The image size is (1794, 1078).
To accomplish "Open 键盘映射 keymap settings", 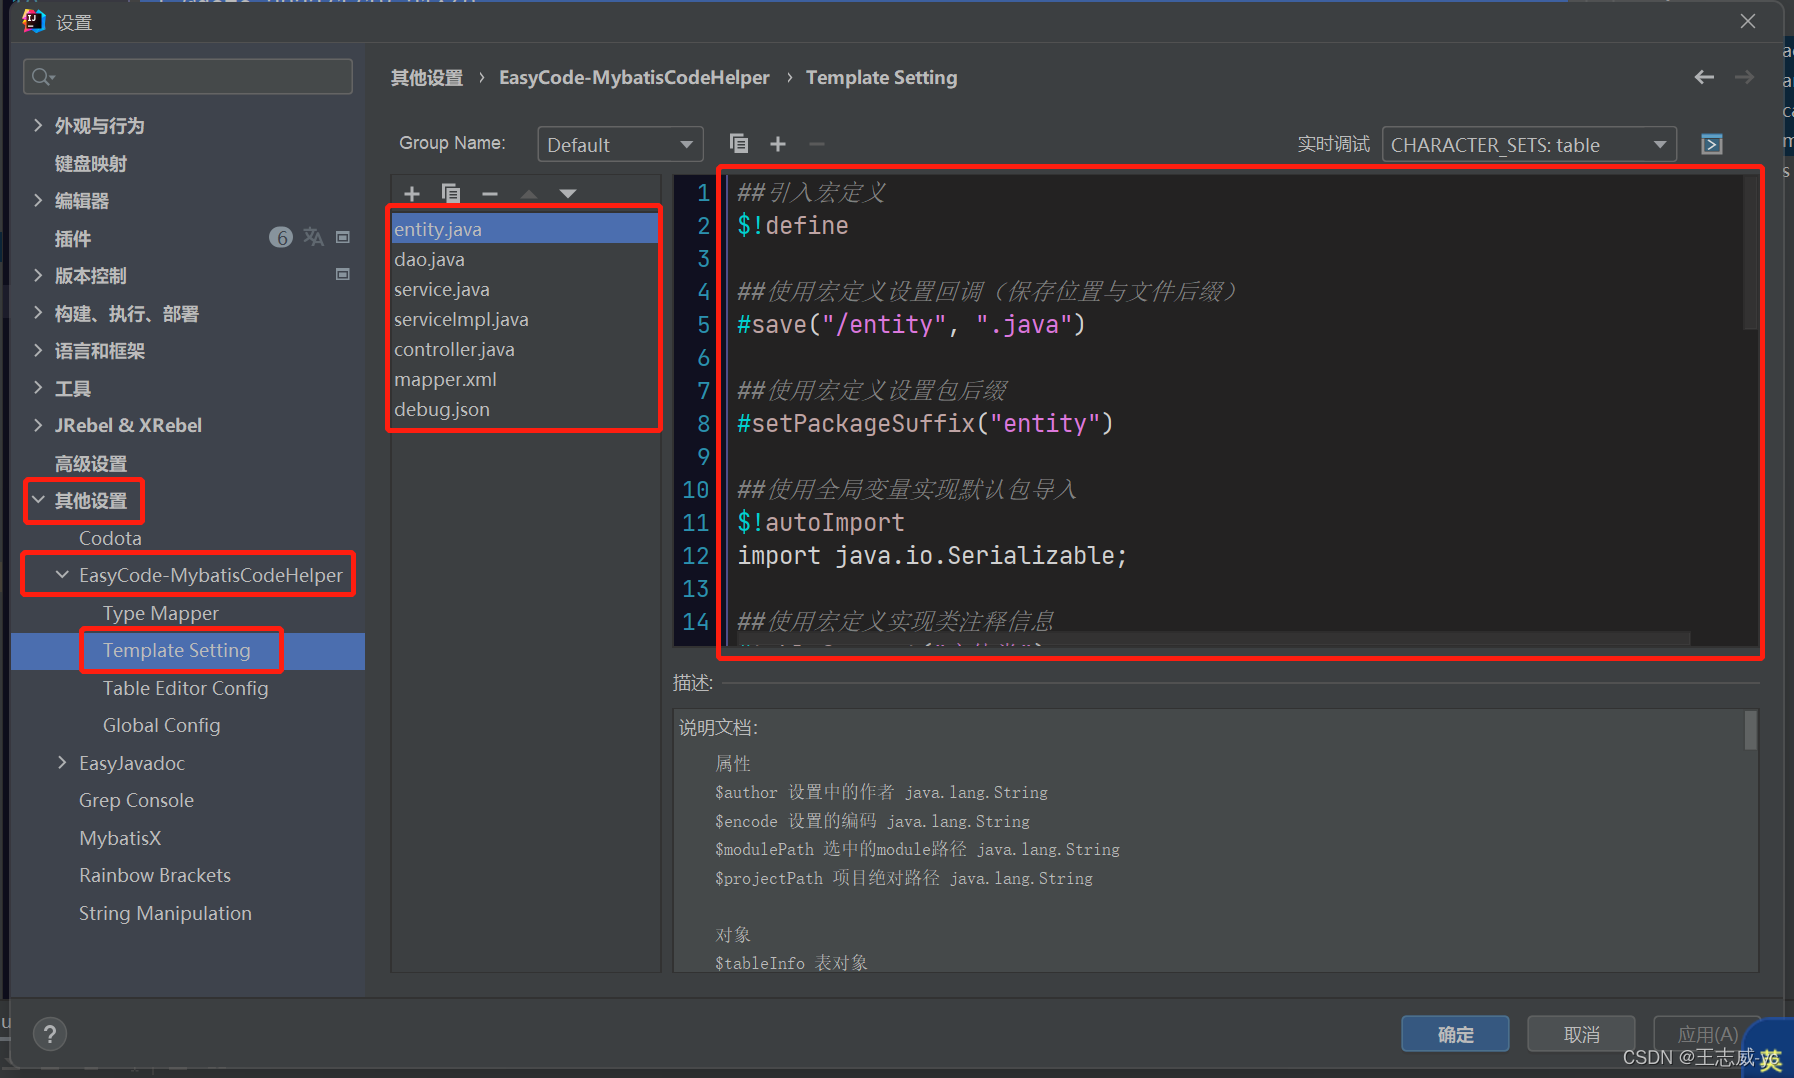I will [x=91, y=163].
